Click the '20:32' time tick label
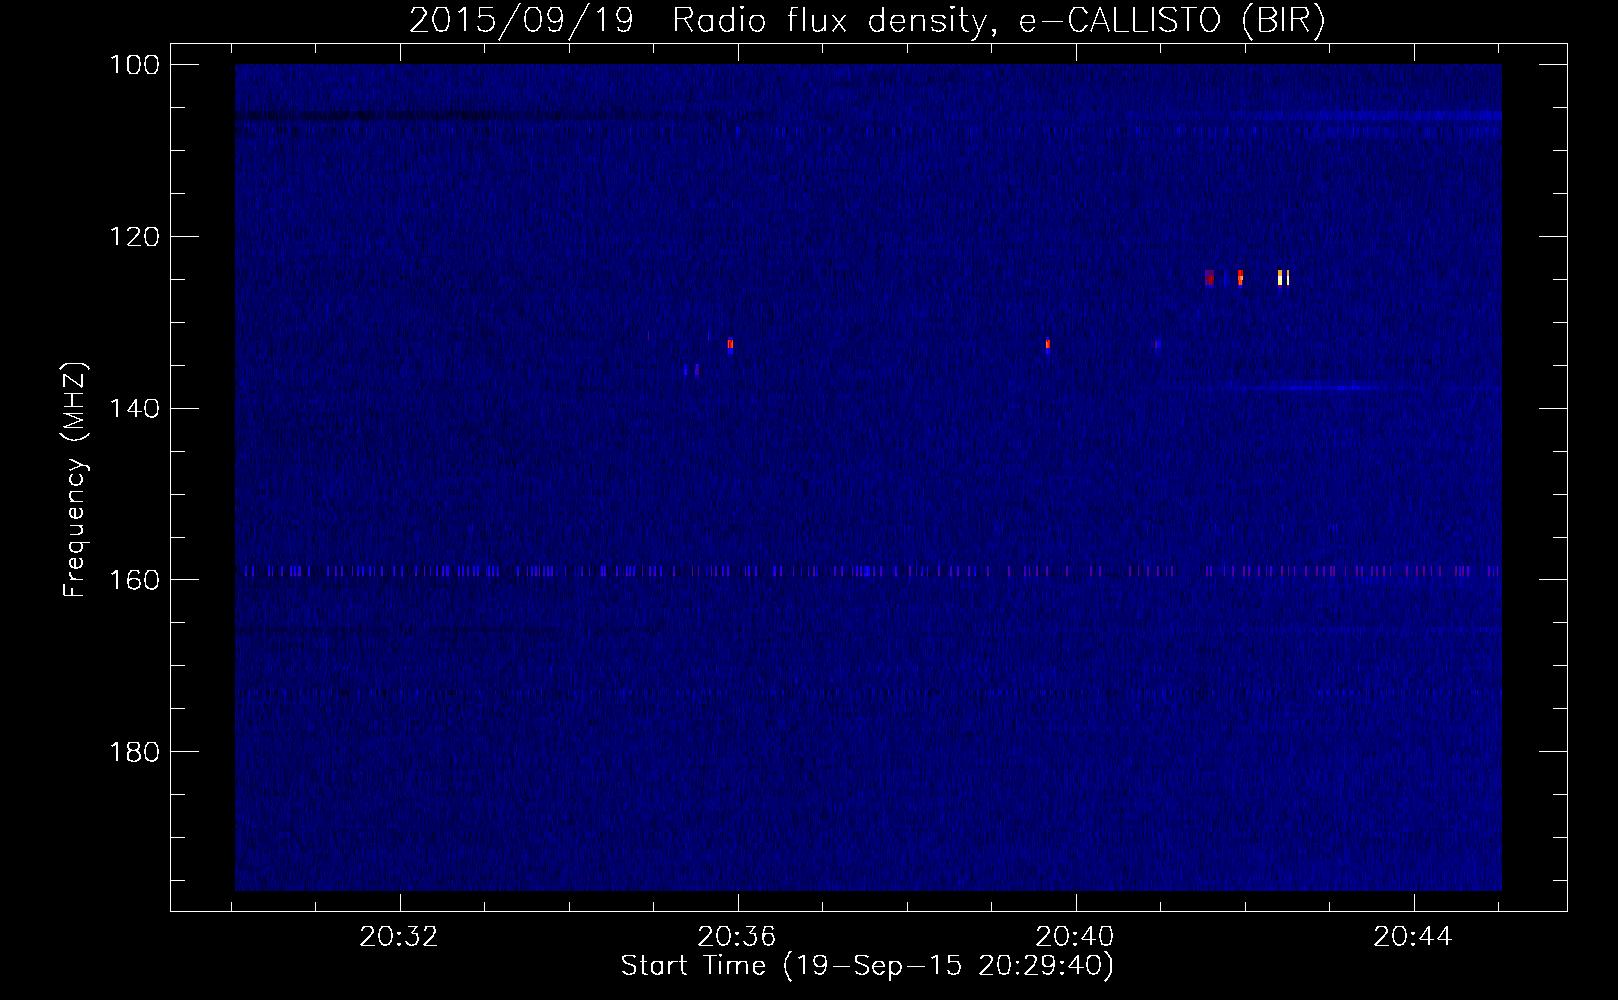1618x1000 pixels. click(400, 937)
